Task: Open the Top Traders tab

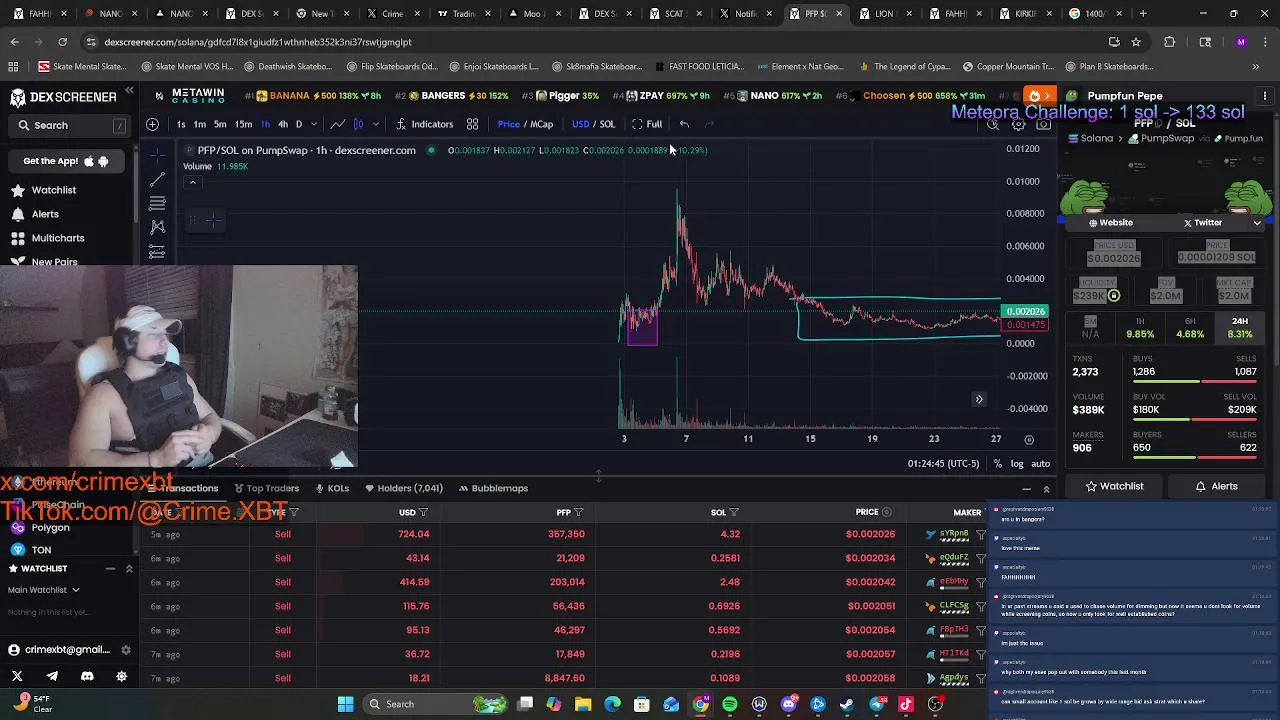Action: coord(266,488)
